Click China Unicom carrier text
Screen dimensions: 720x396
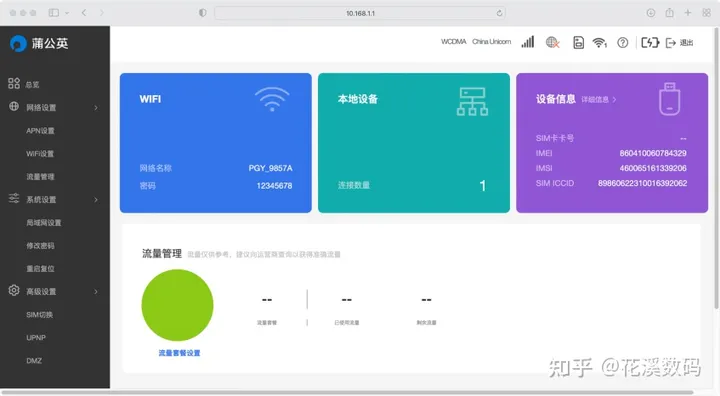492,42
